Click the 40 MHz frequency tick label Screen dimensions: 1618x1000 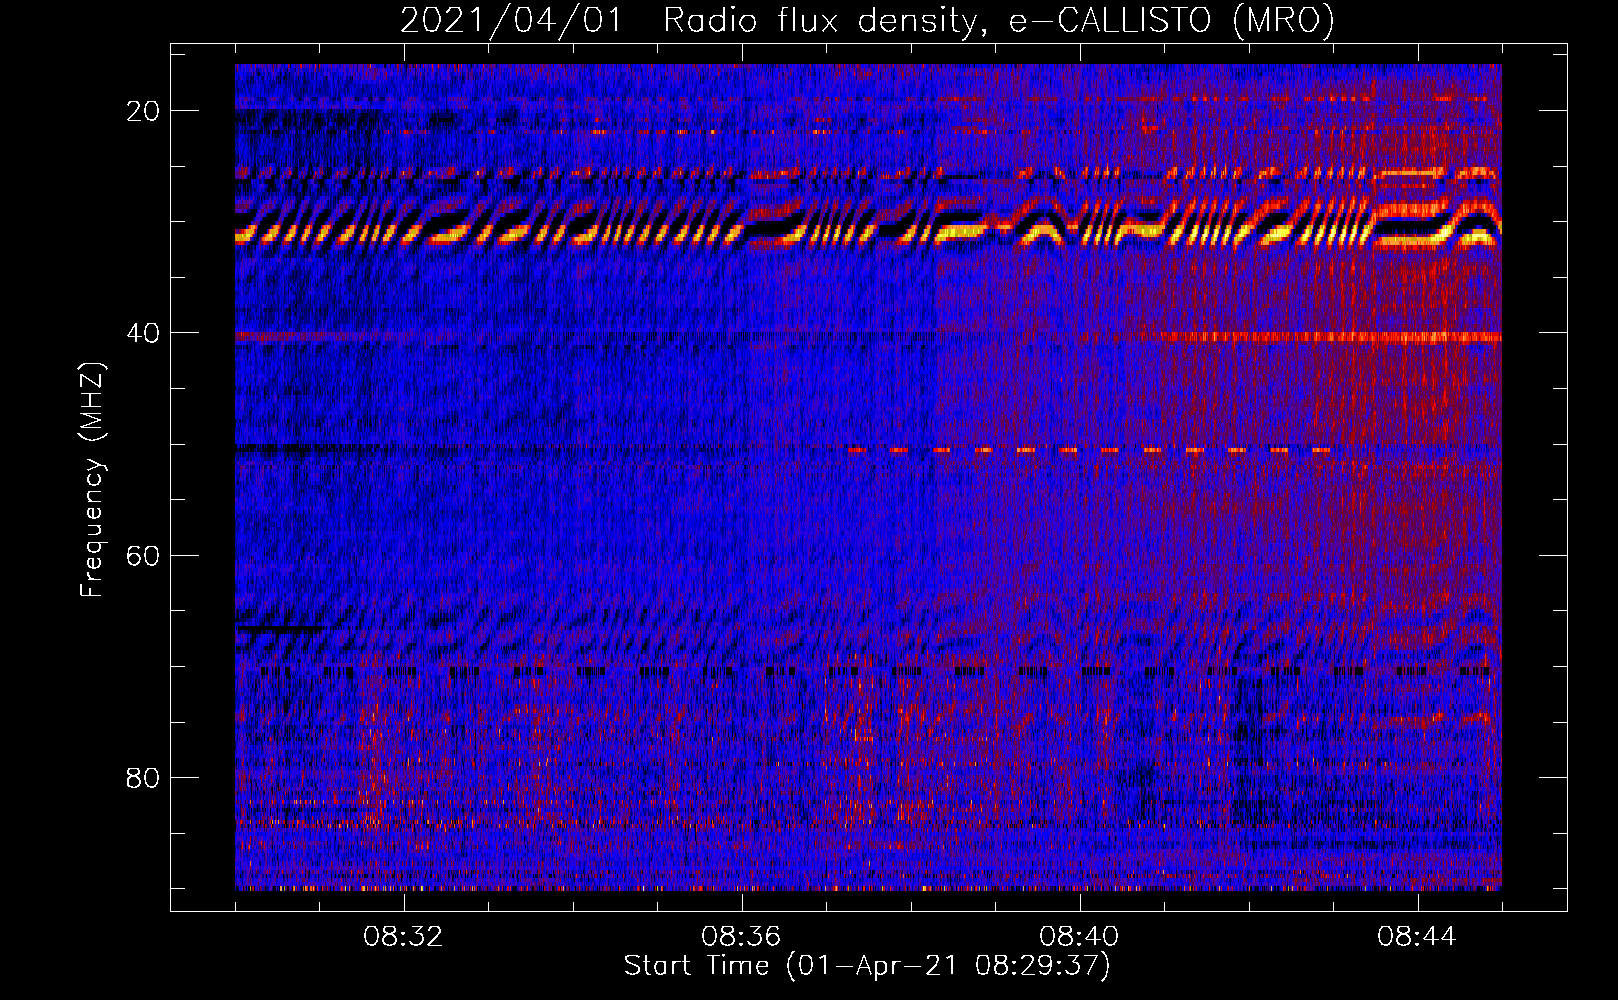tap(143, 333)
